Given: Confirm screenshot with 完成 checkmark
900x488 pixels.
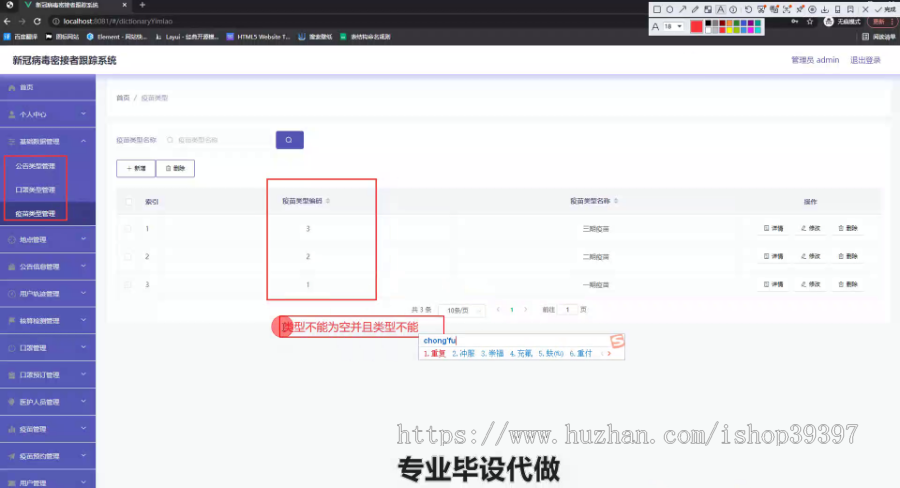Looking at the screenshot, I should tap(886, 10).
